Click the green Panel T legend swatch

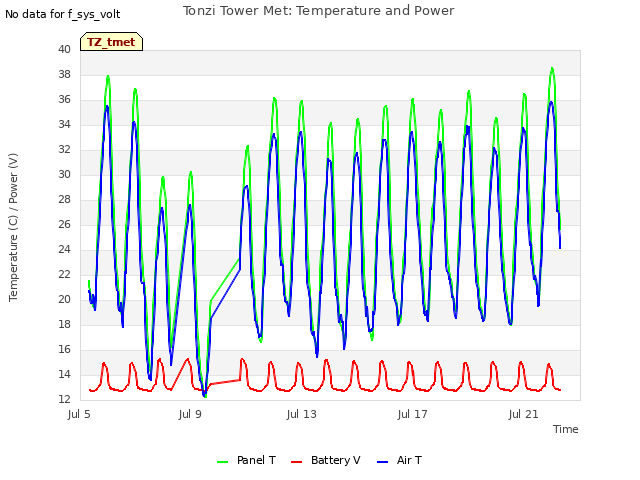(x=222, y=462)
